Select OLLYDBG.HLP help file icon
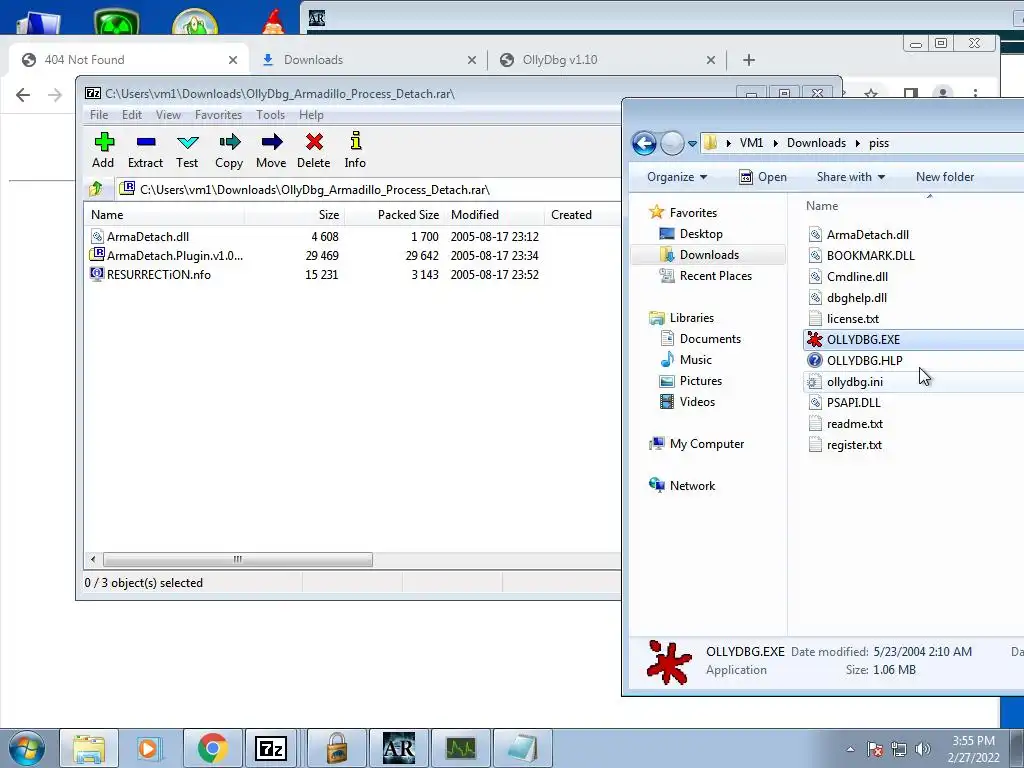The image size is (1024, 768). [814, 360]
